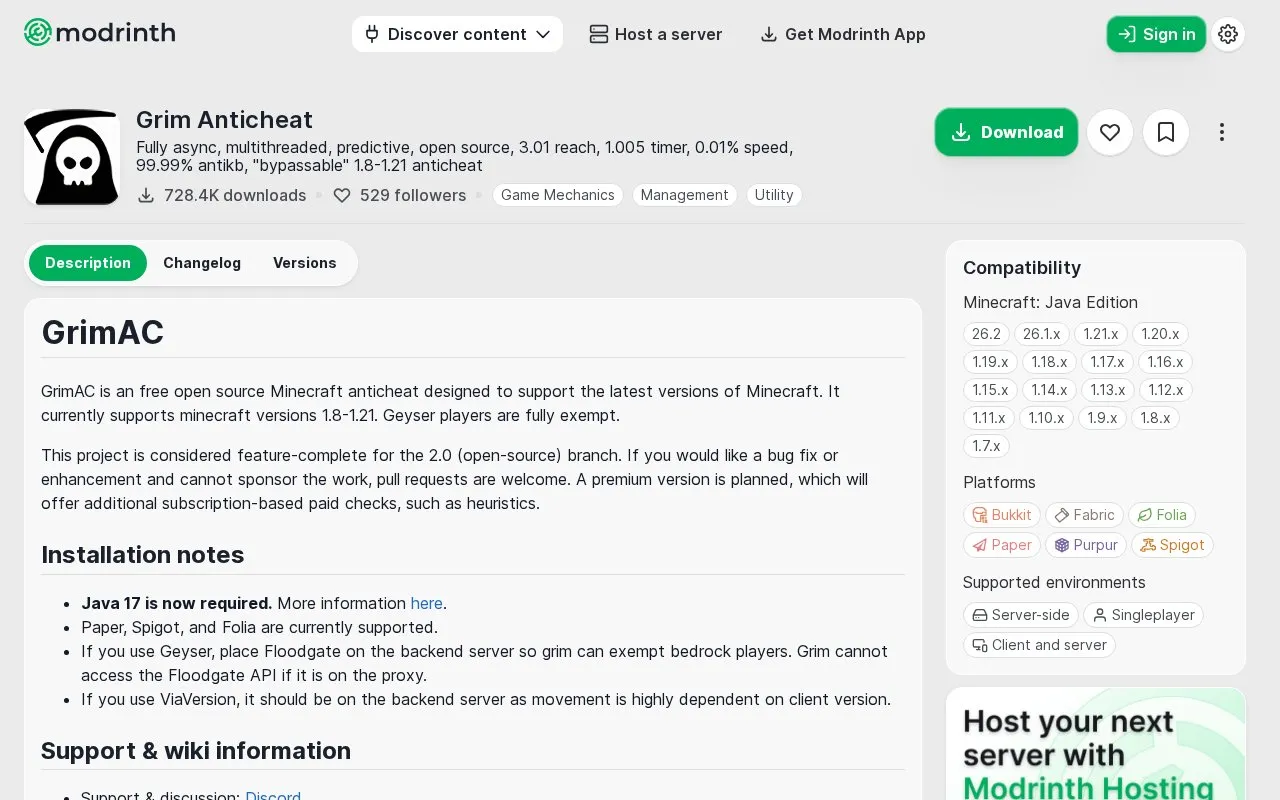Viewport: 1280px width, 800px height.
Task: Click the 728.4K downloads count
Action: tap(222, 195)
